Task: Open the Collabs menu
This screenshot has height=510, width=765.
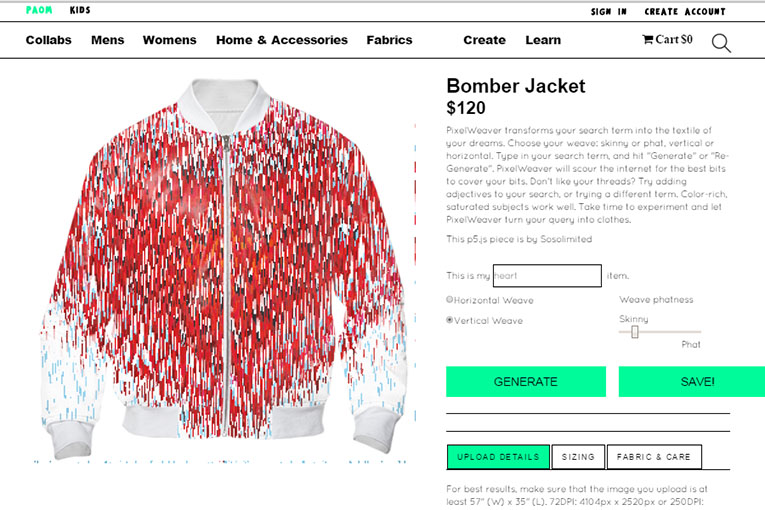Action: pos(48,40)
